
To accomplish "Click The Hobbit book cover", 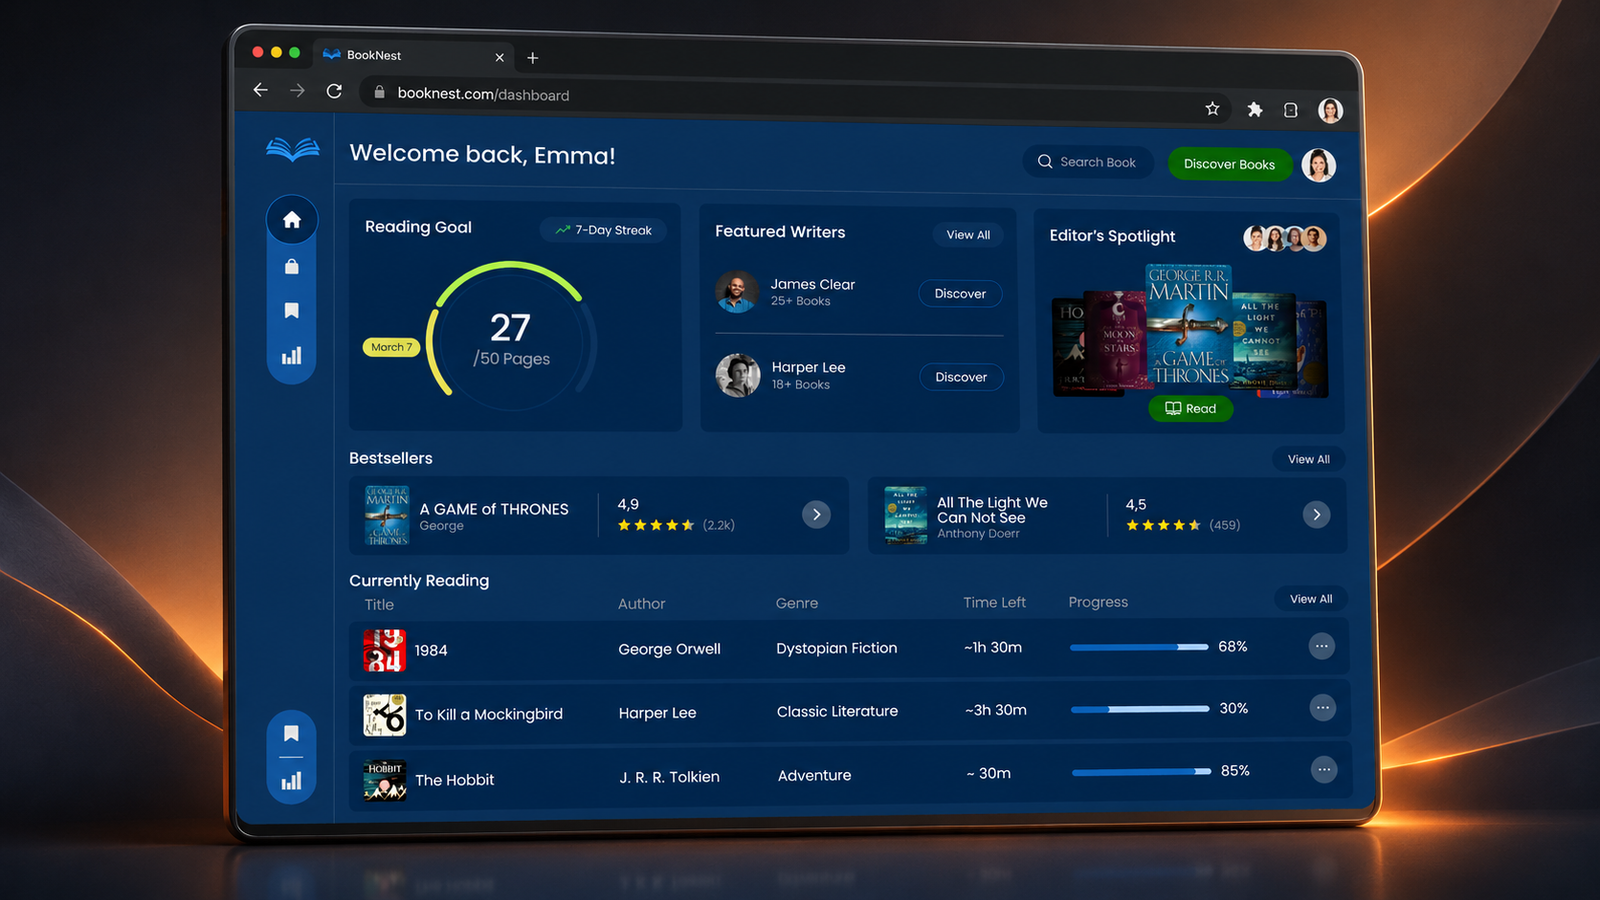I will click(385, 780).
